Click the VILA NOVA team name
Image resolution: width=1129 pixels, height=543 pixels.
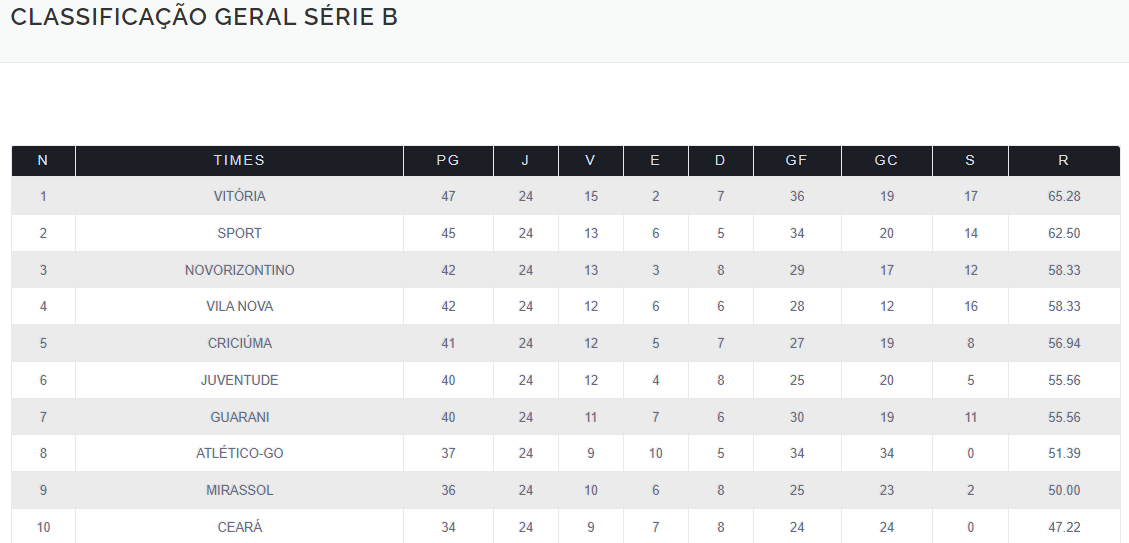[x=239, y=306]
